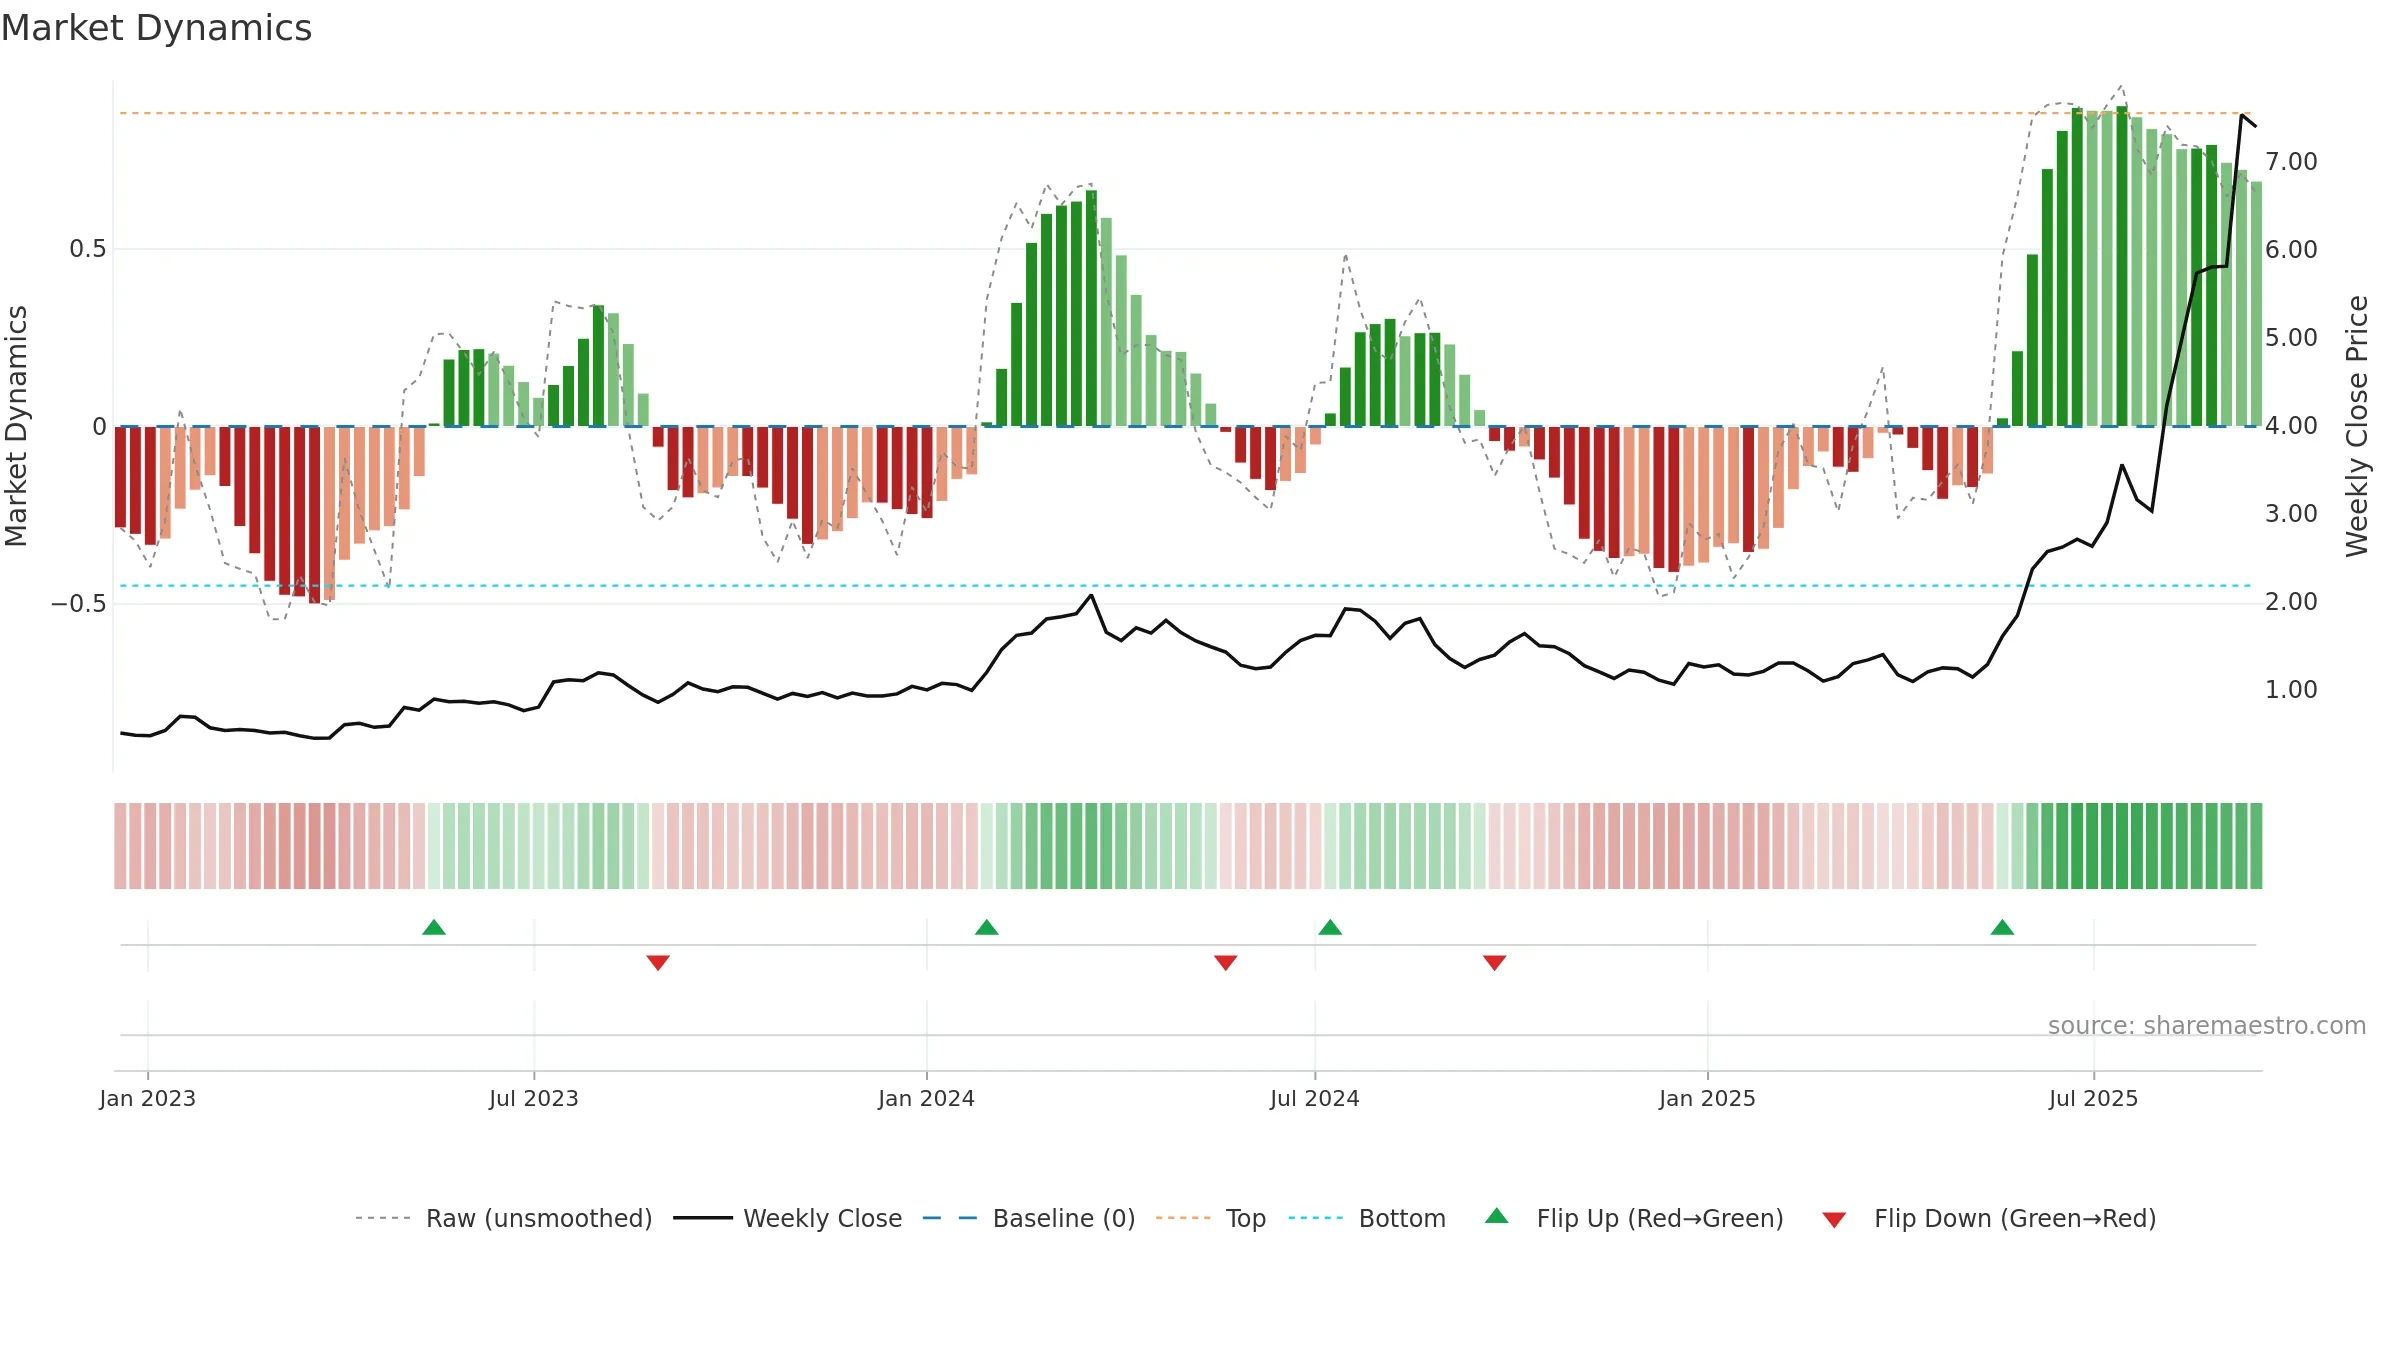Select the flip-up marker before Jul 2025
Viewport: 2400px width, 1350px height.
point(2002,927)
